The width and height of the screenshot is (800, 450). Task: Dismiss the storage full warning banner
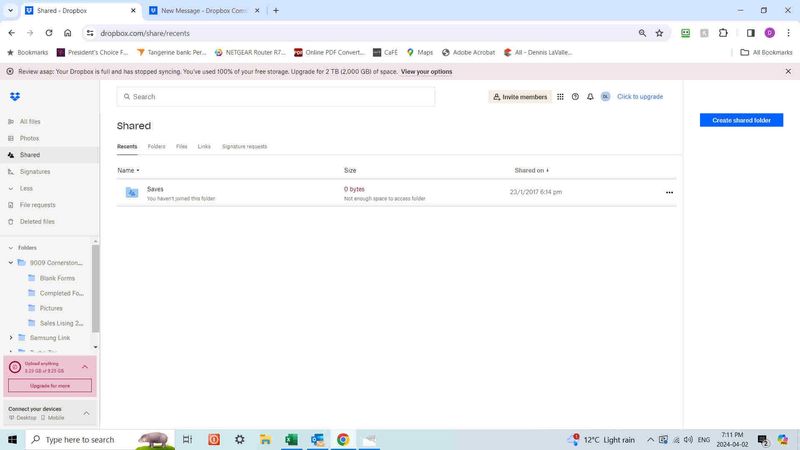click(x=788, y=72)
